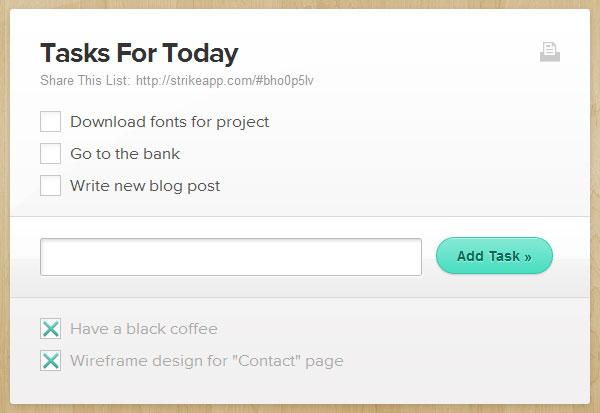
Task: Click the print list icon
Action: [x=550, y=52]
